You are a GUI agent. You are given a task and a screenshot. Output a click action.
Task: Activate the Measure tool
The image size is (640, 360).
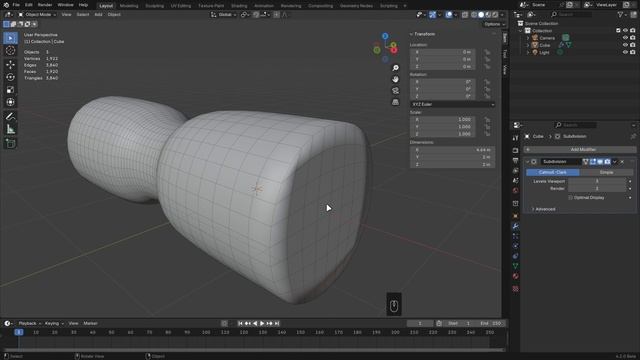[x=10, y=129]
